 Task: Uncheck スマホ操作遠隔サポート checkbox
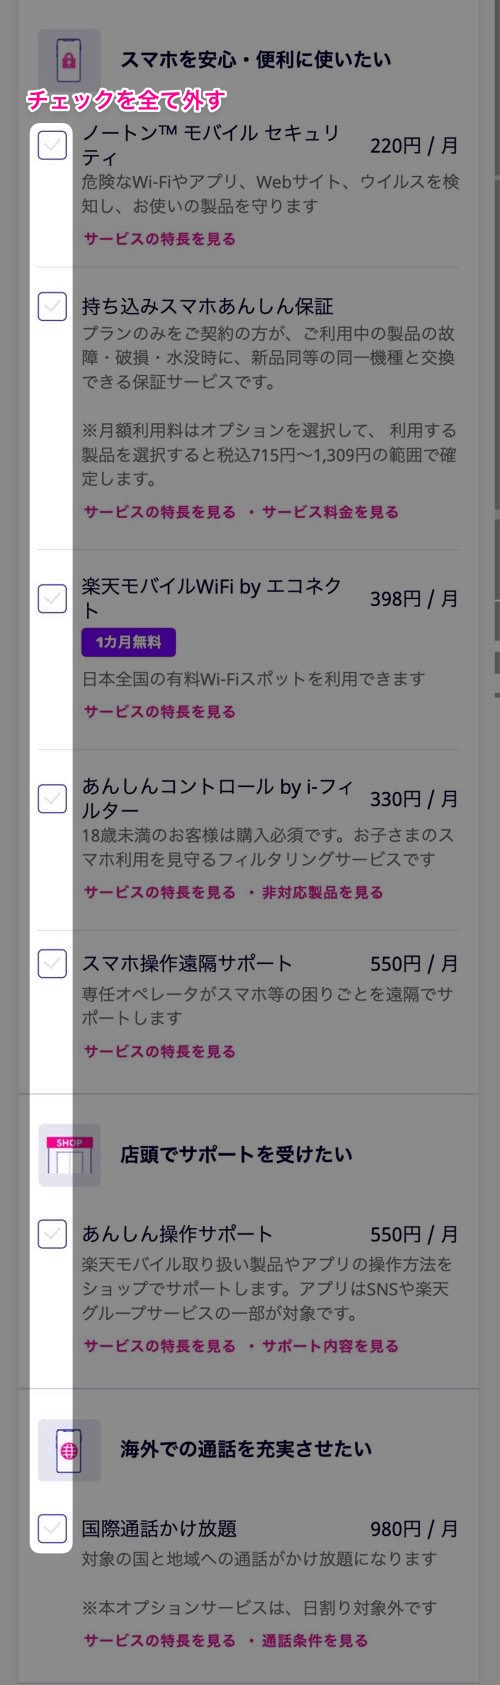tap(52, 964)
